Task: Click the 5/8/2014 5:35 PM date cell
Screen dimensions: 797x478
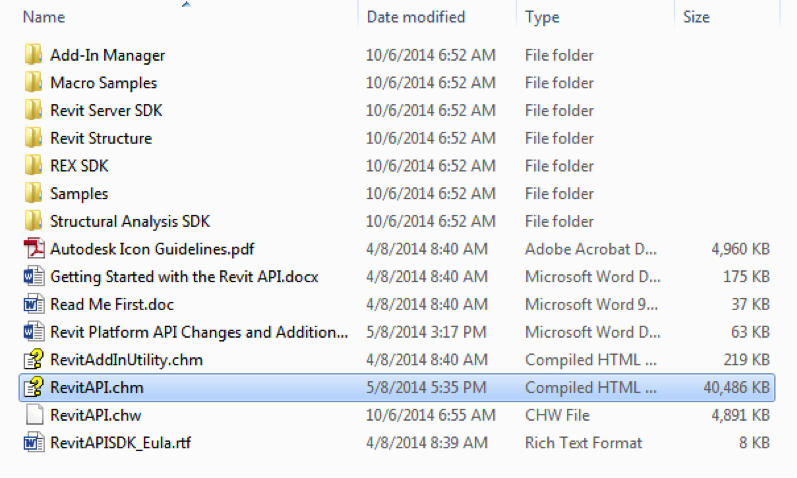Action: (x=426, y=387)
